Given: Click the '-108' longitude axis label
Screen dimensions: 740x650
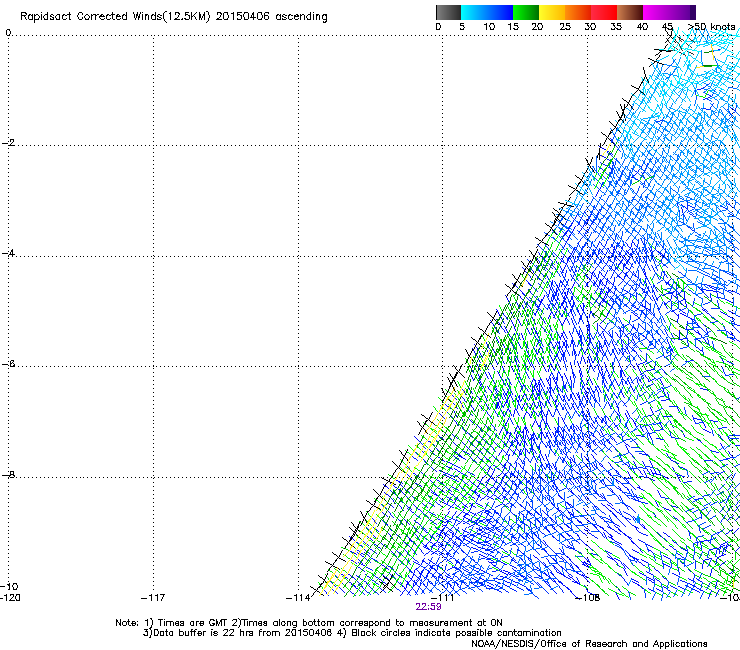Looking at the screenshot, I should point(588,598).
